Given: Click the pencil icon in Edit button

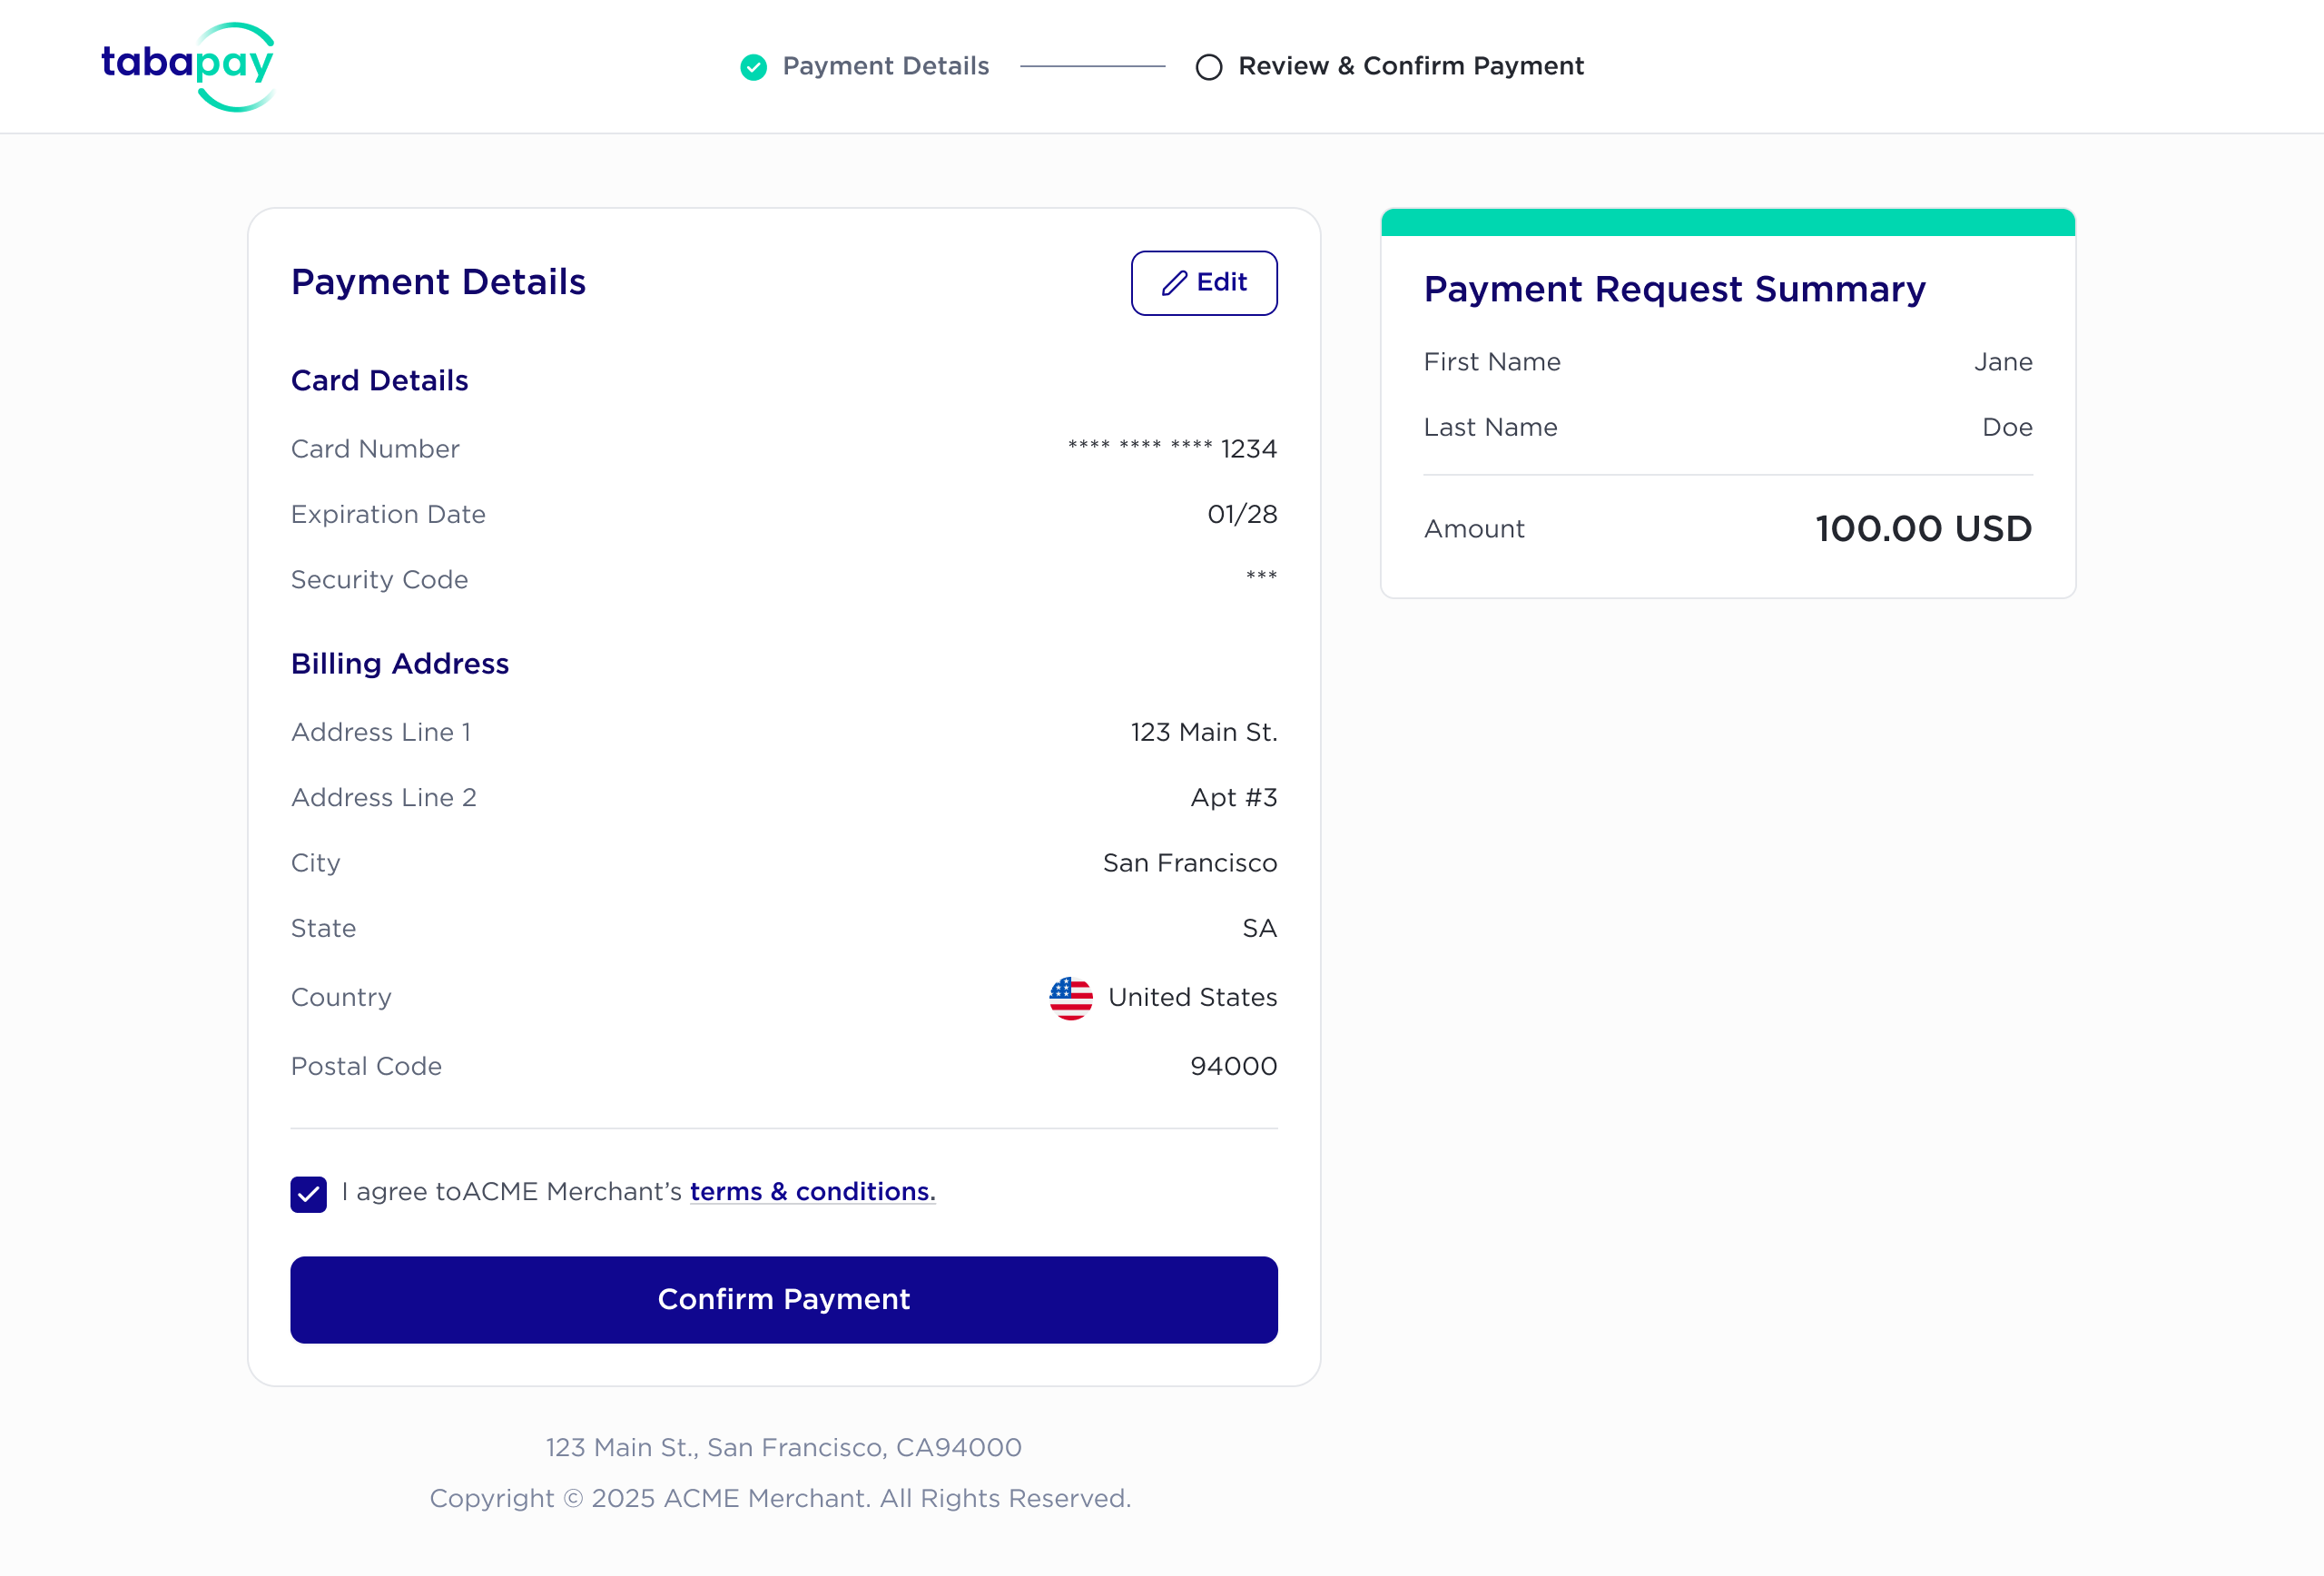Looking at the screenshot, I should (x=1174, y=283).
